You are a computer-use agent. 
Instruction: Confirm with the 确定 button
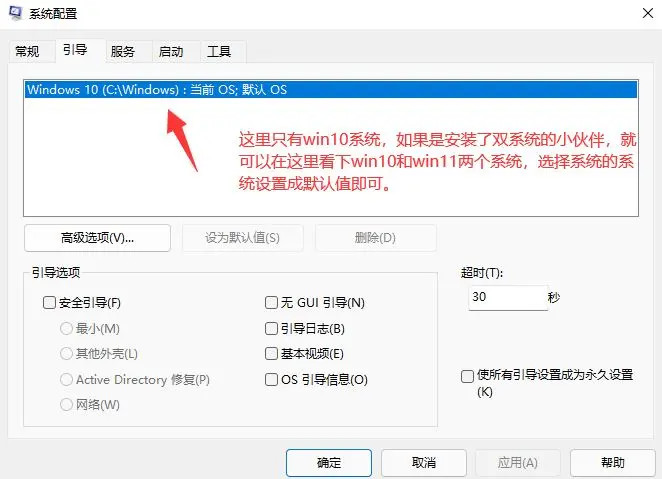(x=329, y=463)
